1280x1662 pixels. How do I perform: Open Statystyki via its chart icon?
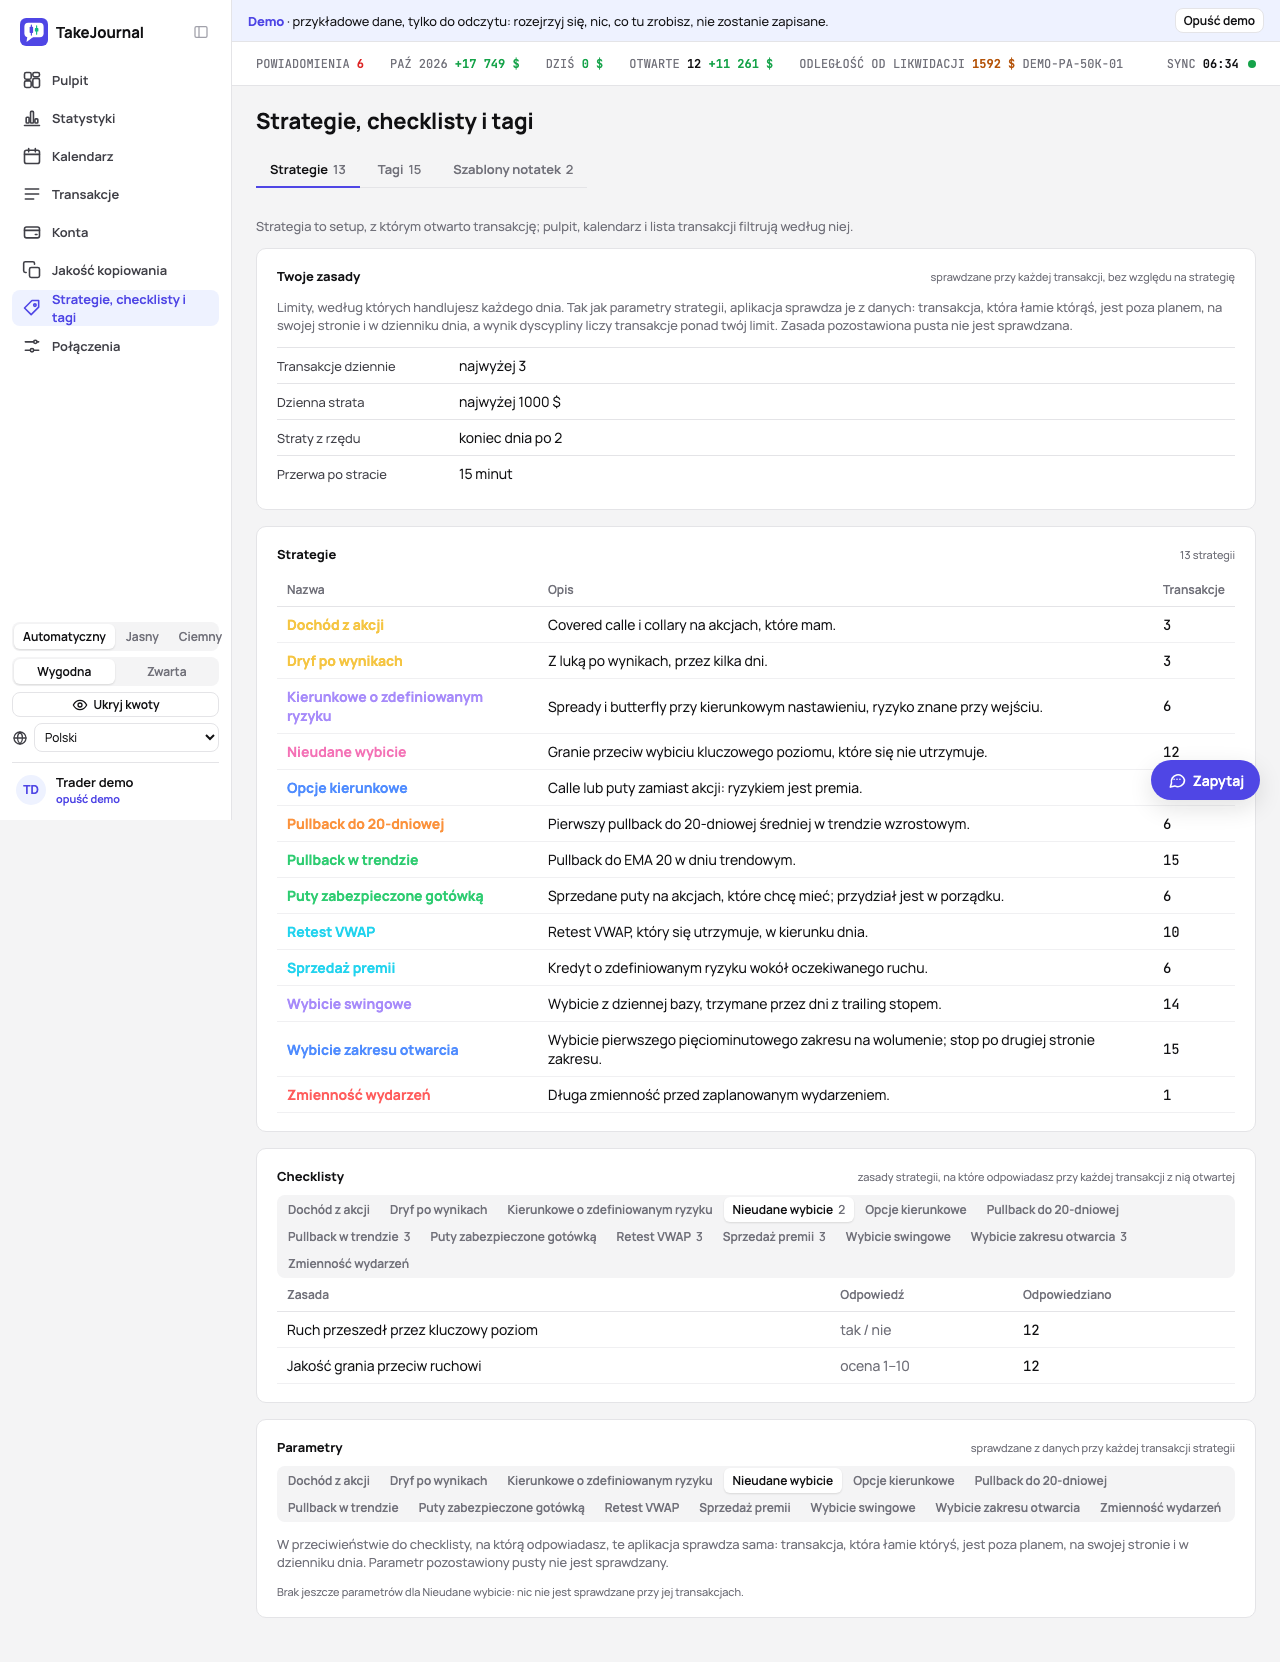coord(32,118)
